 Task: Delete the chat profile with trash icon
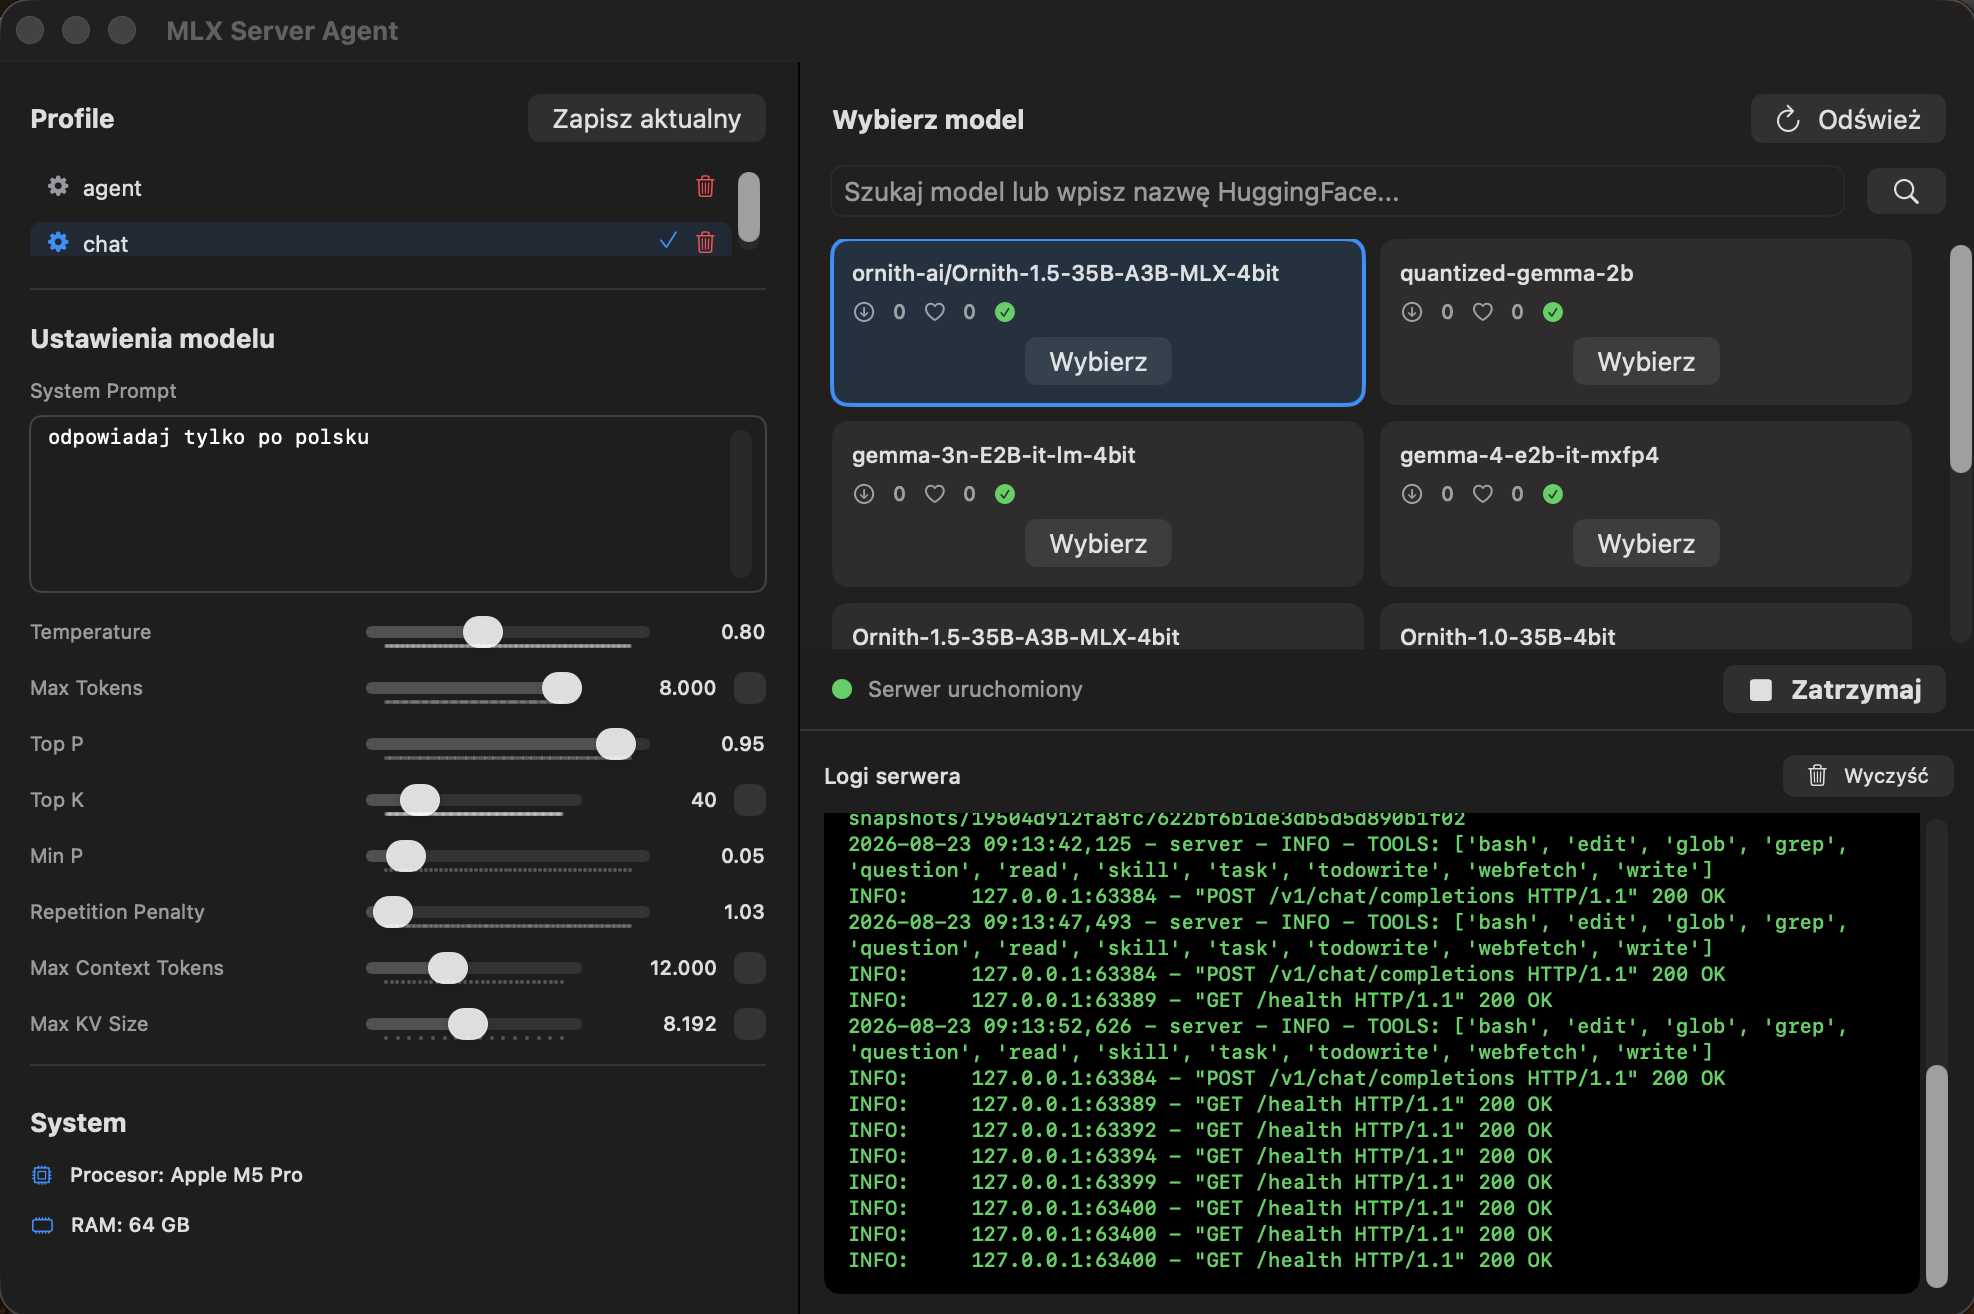(705, 242)
